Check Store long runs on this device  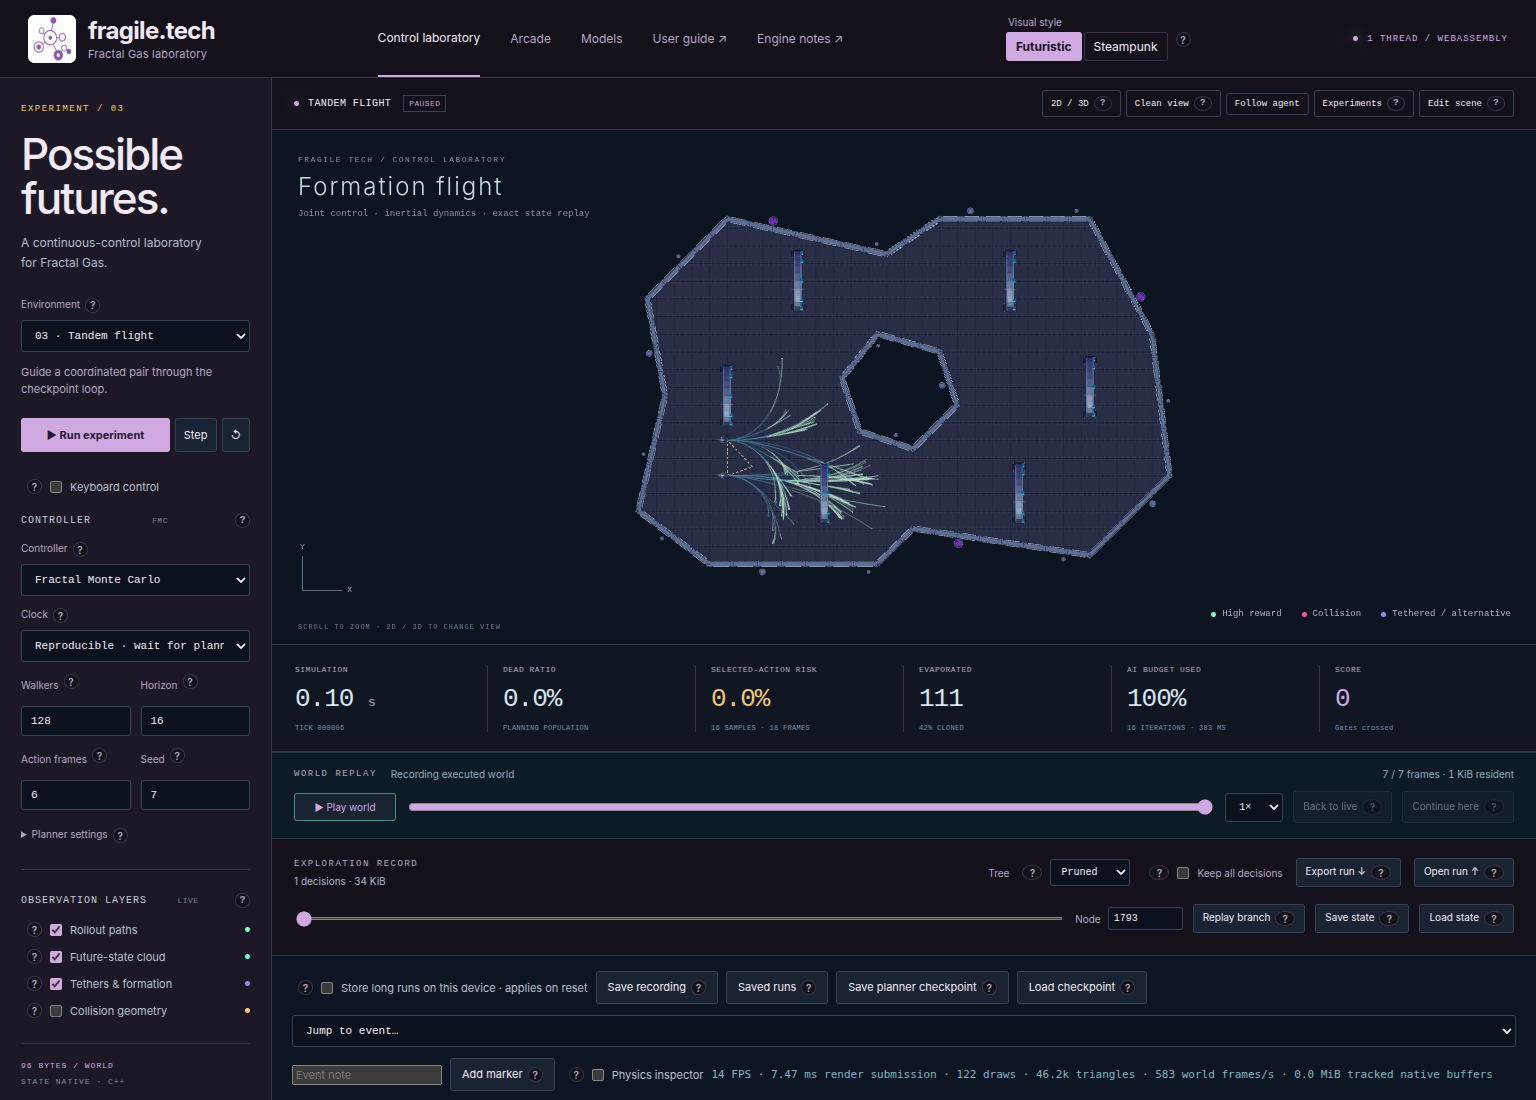pos(327,988)
